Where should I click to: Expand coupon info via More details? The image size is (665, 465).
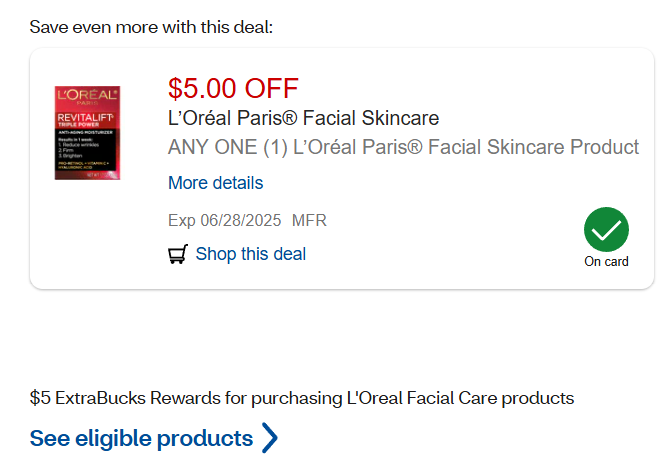click(215, 183)
